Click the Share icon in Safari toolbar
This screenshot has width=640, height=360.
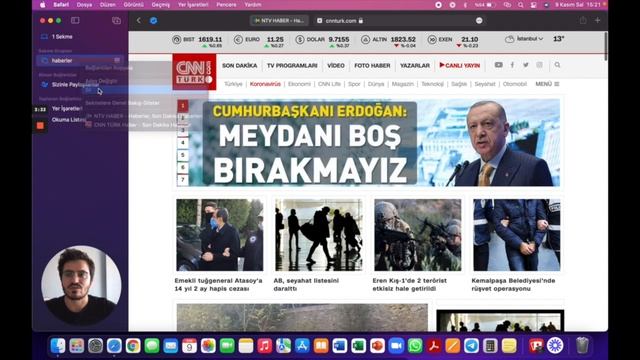(583, 20)
